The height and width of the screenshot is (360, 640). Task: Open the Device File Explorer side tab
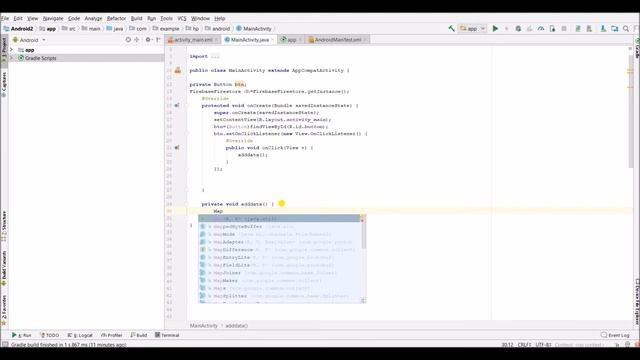pos(637,302)
